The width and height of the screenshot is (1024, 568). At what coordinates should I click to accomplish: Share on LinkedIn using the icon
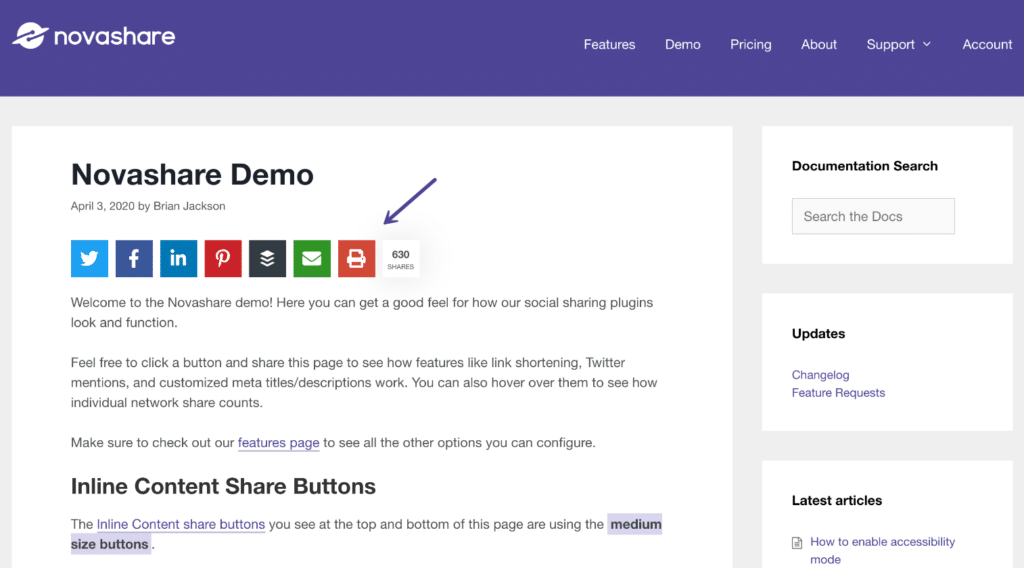point(178,259)
